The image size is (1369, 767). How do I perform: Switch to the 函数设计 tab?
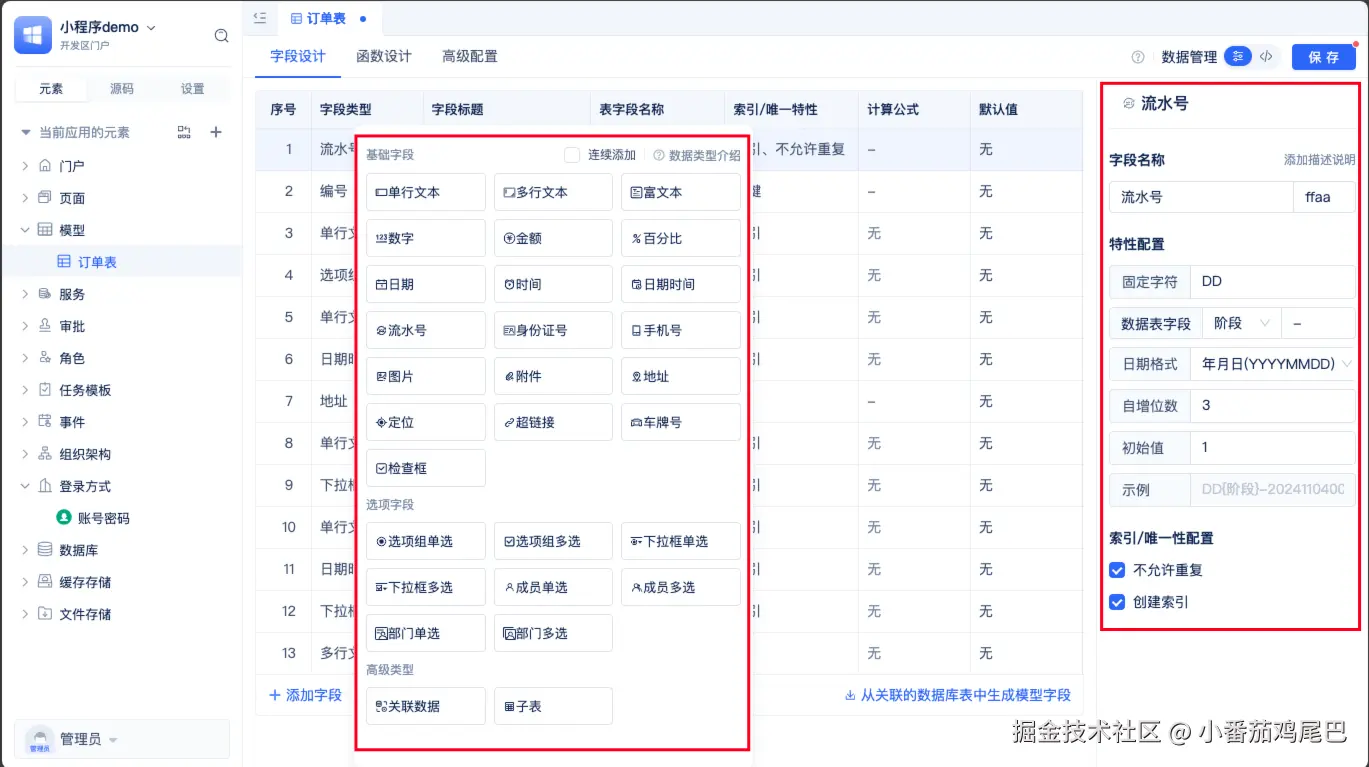[x=384, y=57]
